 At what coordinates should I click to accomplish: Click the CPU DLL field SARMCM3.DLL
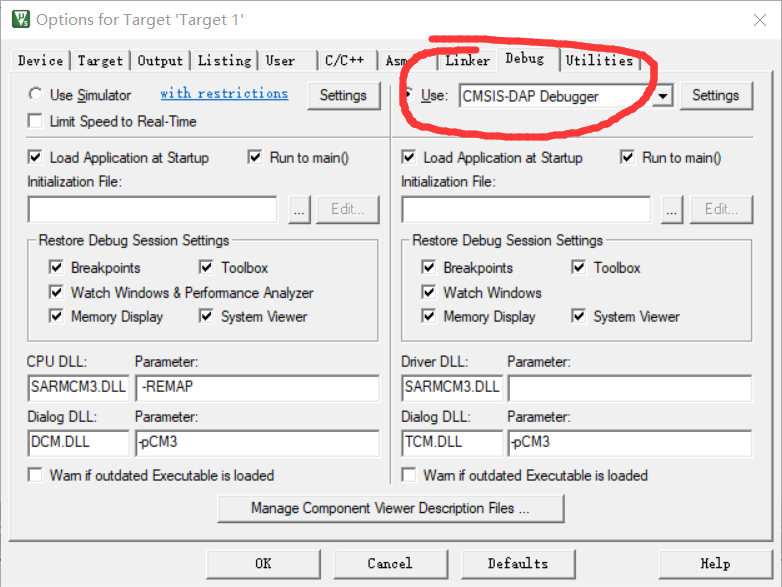pos(78,388)
